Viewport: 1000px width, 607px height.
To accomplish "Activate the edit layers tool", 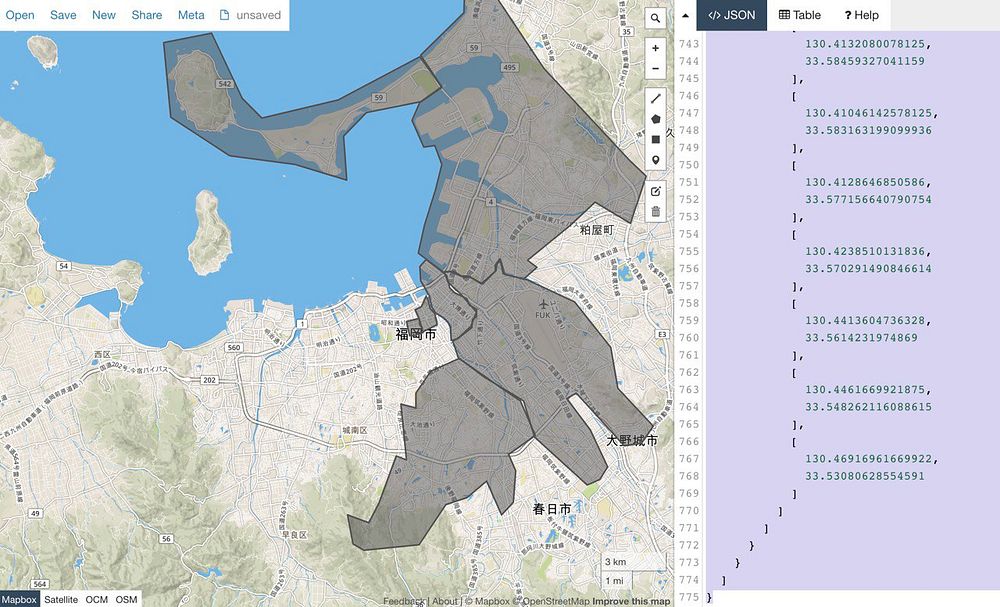I will click(x=655, y=191).
